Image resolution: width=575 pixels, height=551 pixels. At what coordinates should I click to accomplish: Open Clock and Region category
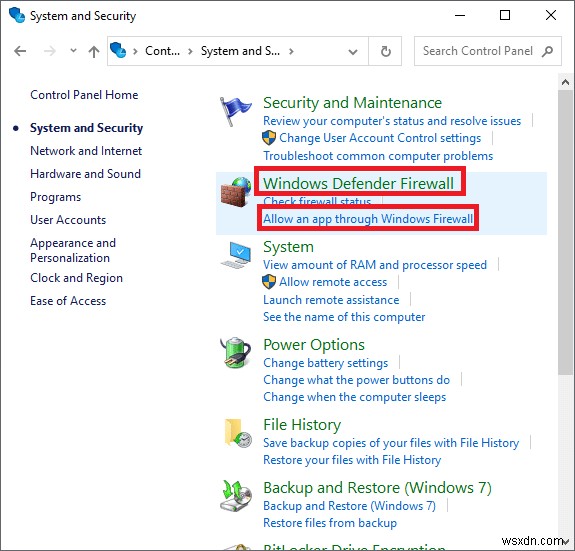coord(76,278)
